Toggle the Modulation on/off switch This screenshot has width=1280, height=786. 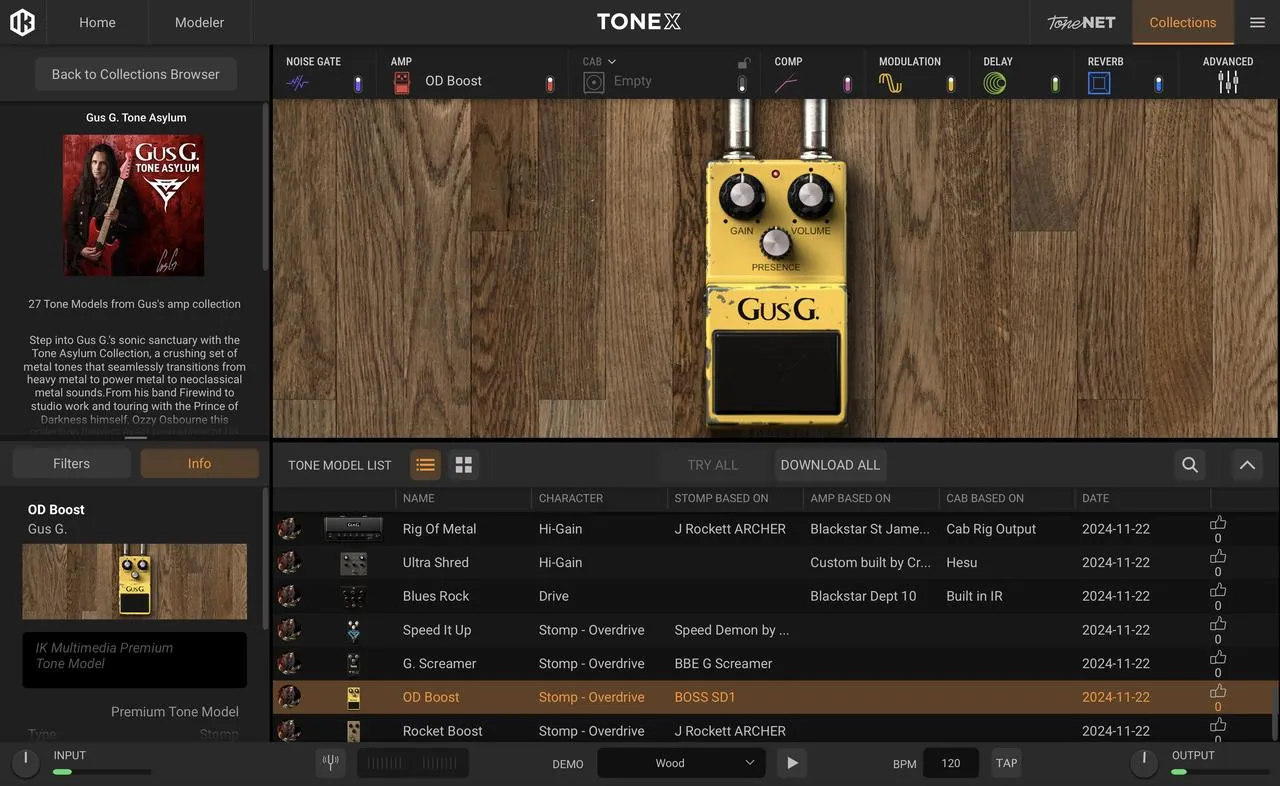pos(951,84)
